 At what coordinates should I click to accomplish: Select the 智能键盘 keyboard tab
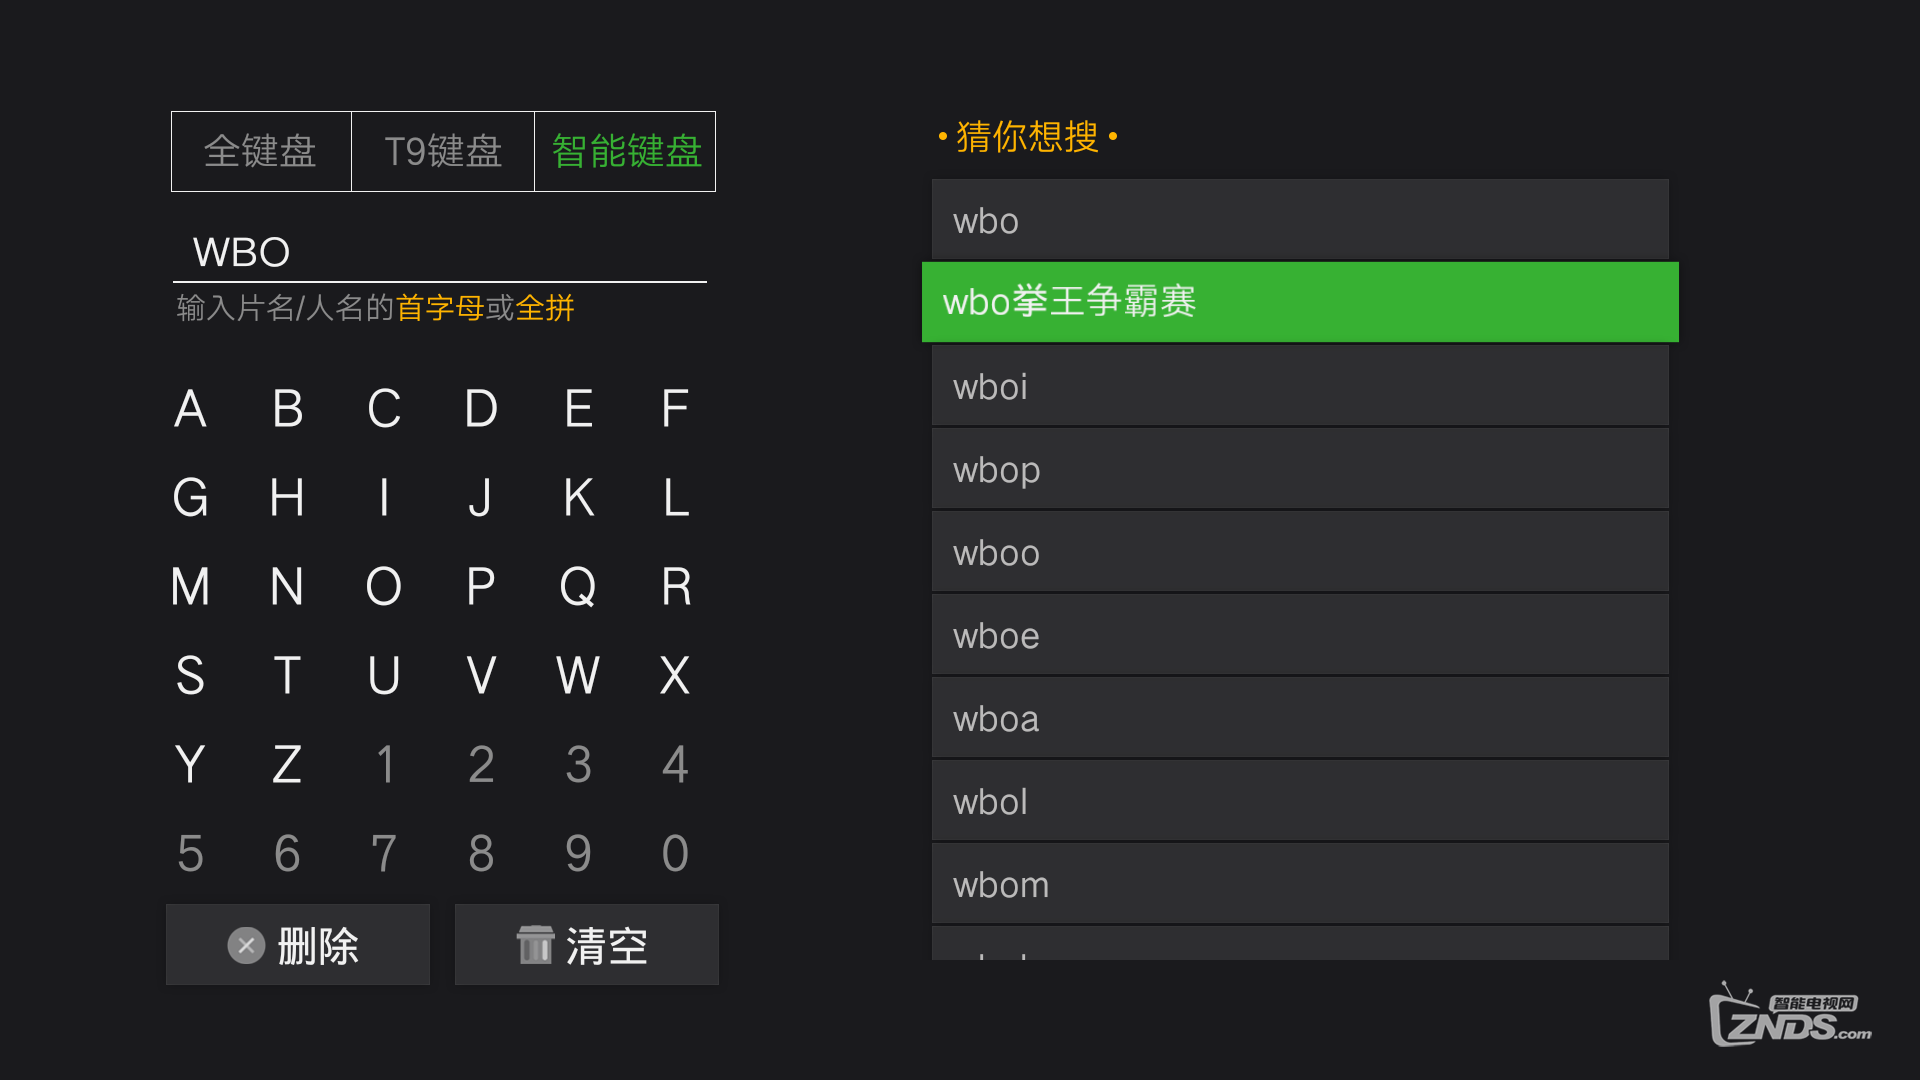click(x=626, y=151)
